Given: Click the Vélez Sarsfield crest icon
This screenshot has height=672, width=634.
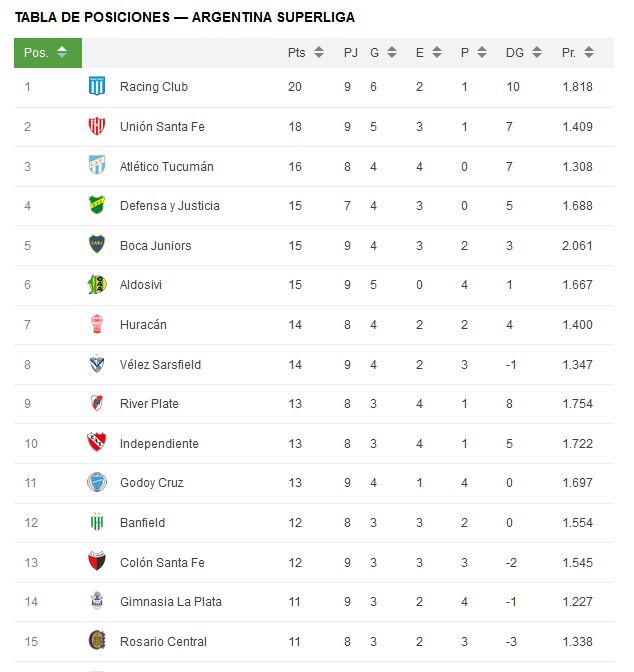Looking at the screenshot, I should coord(96,364).
